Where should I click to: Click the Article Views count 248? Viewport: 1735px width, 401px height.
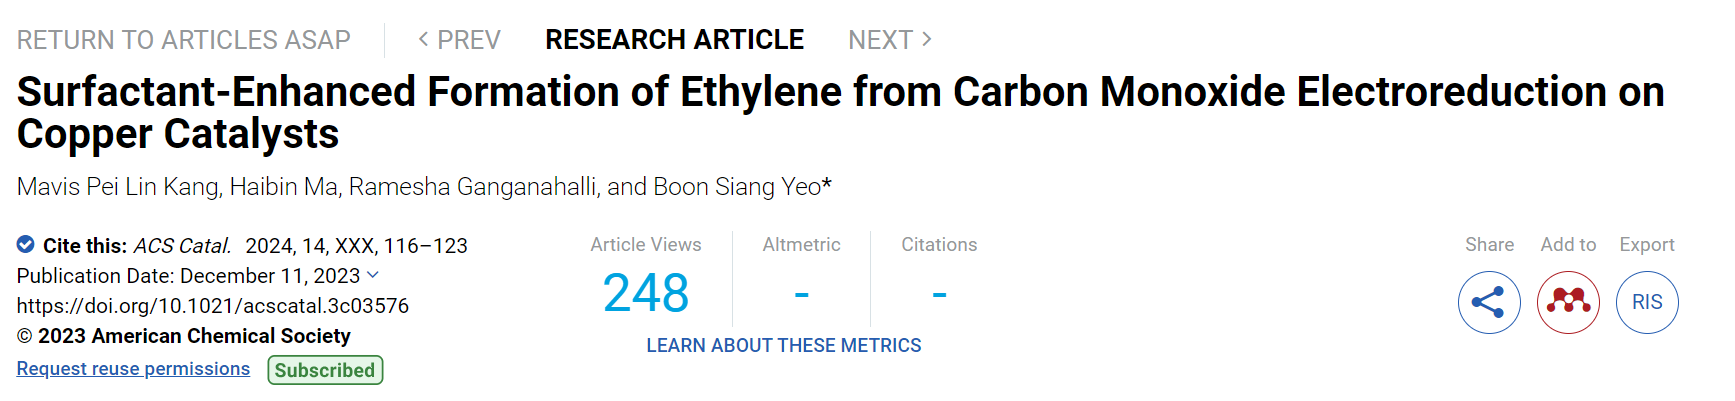[646, 293]
